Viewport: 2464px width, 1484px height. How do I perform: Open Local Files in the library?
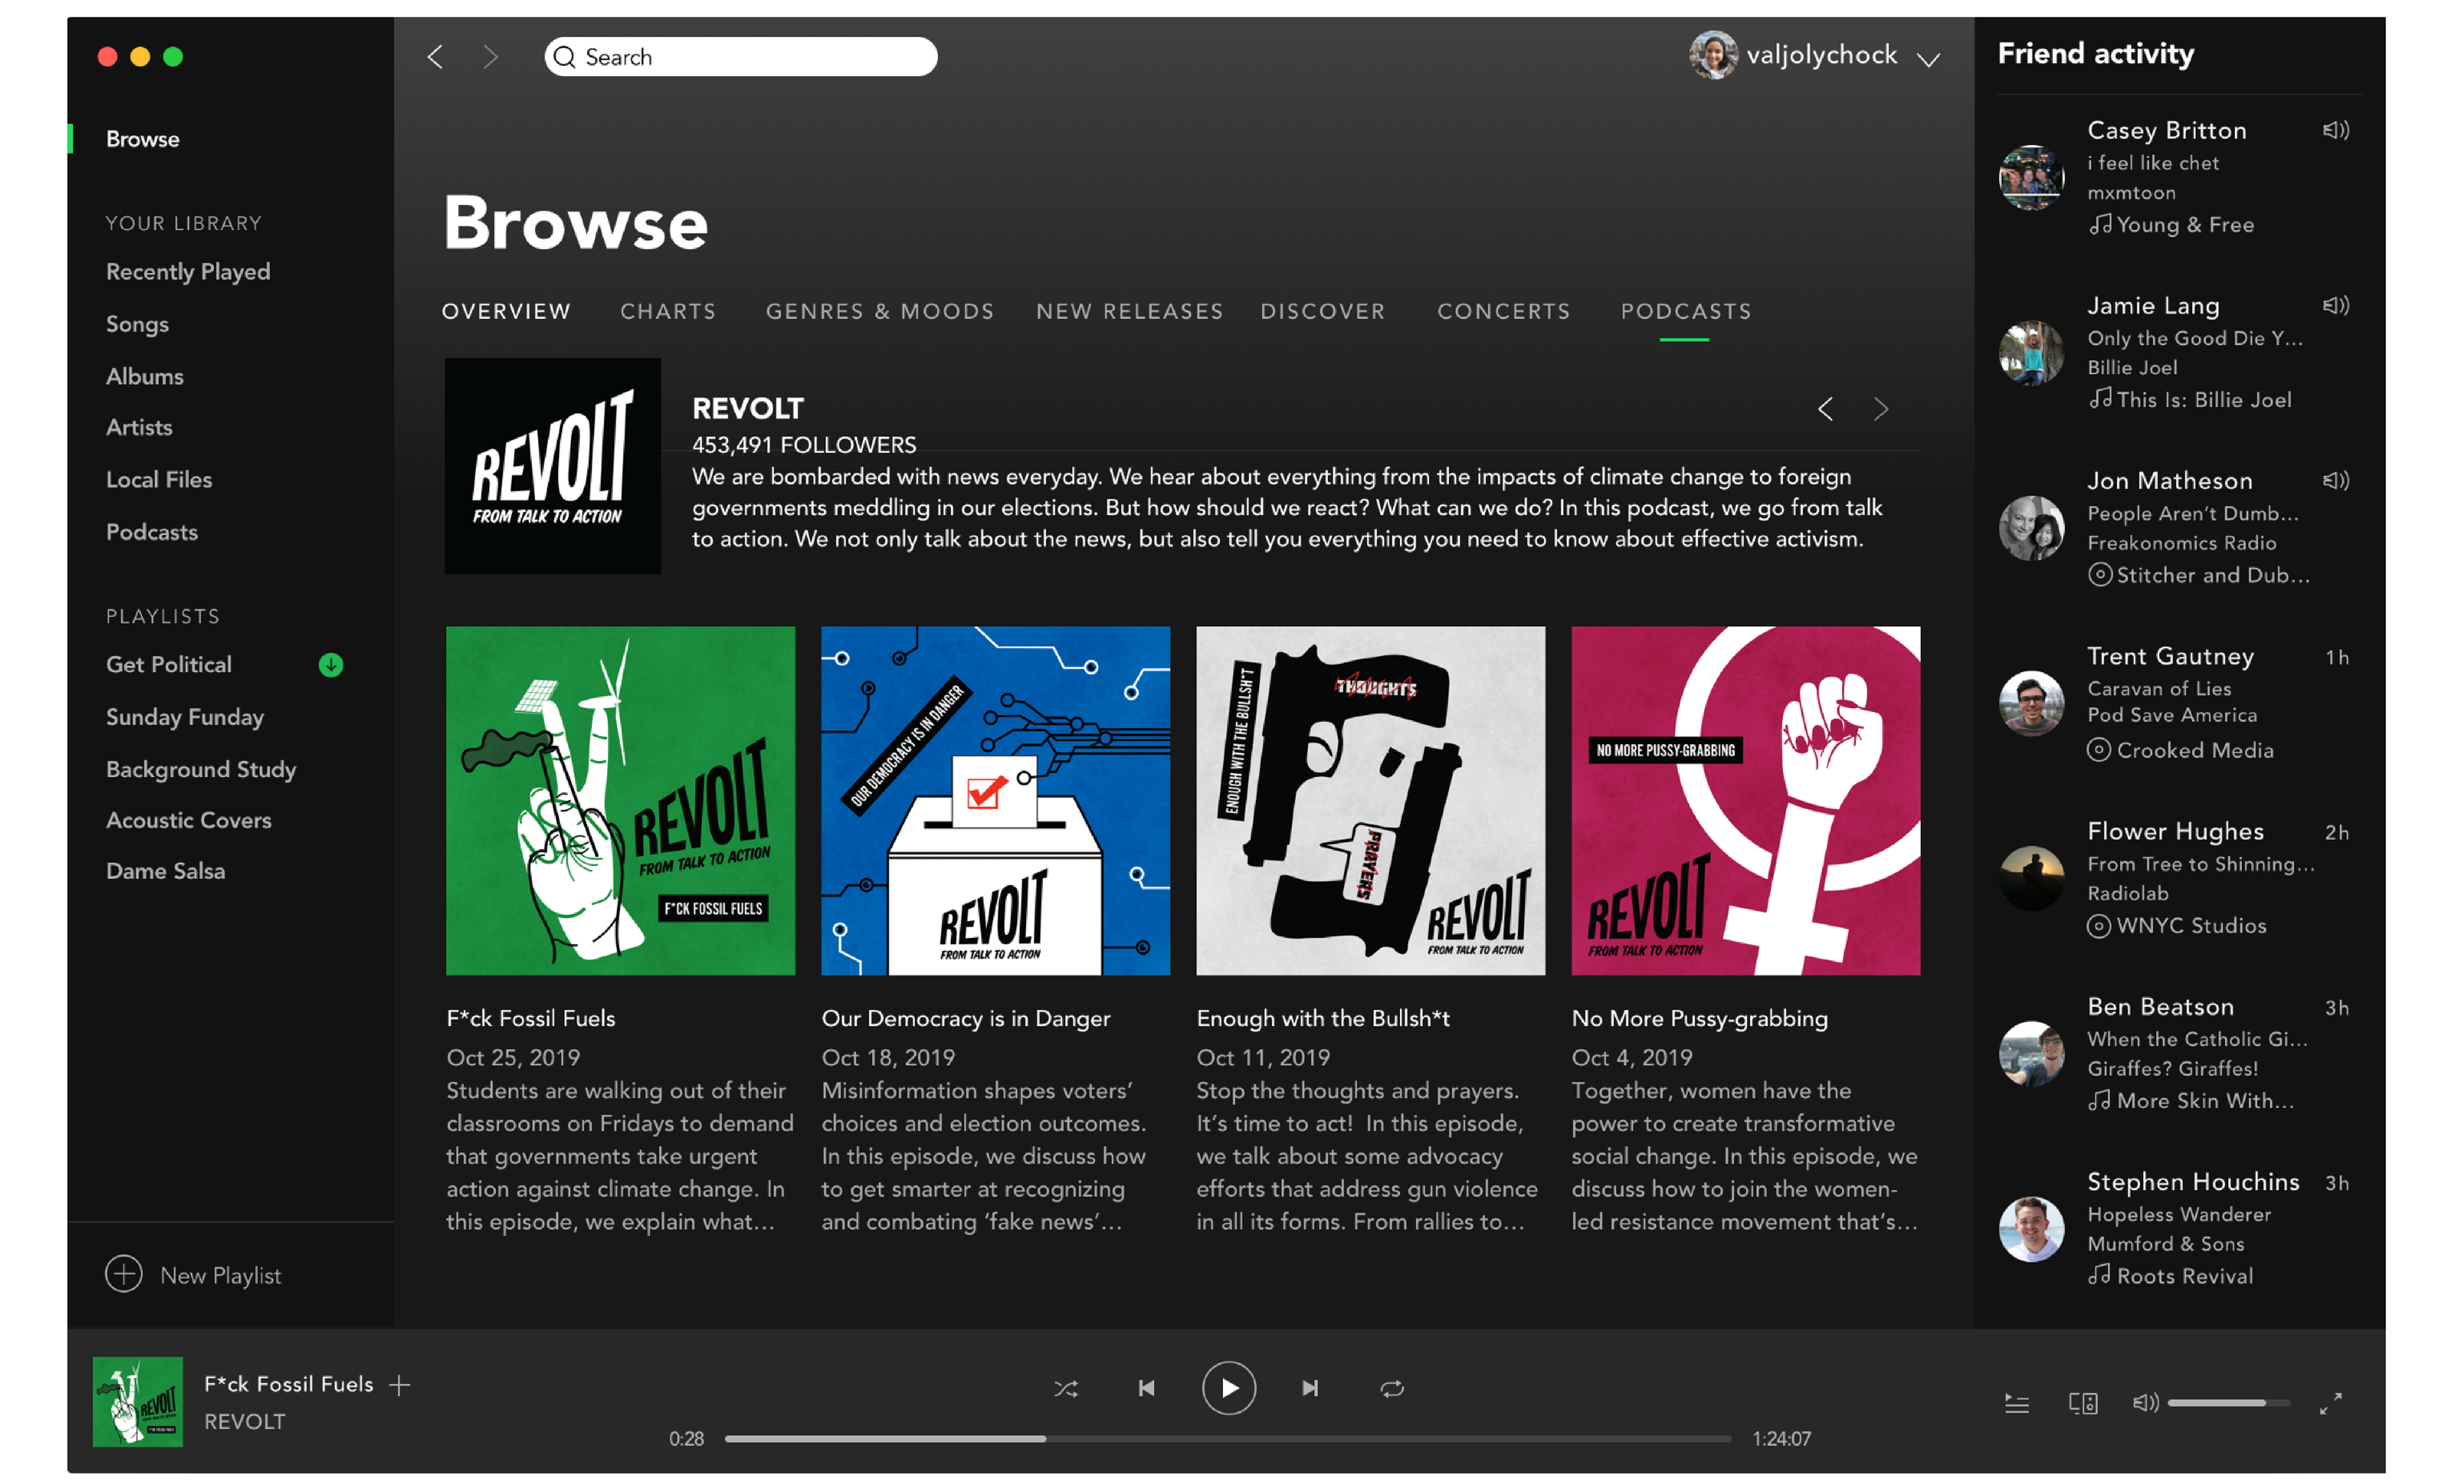tap(159, 480)
